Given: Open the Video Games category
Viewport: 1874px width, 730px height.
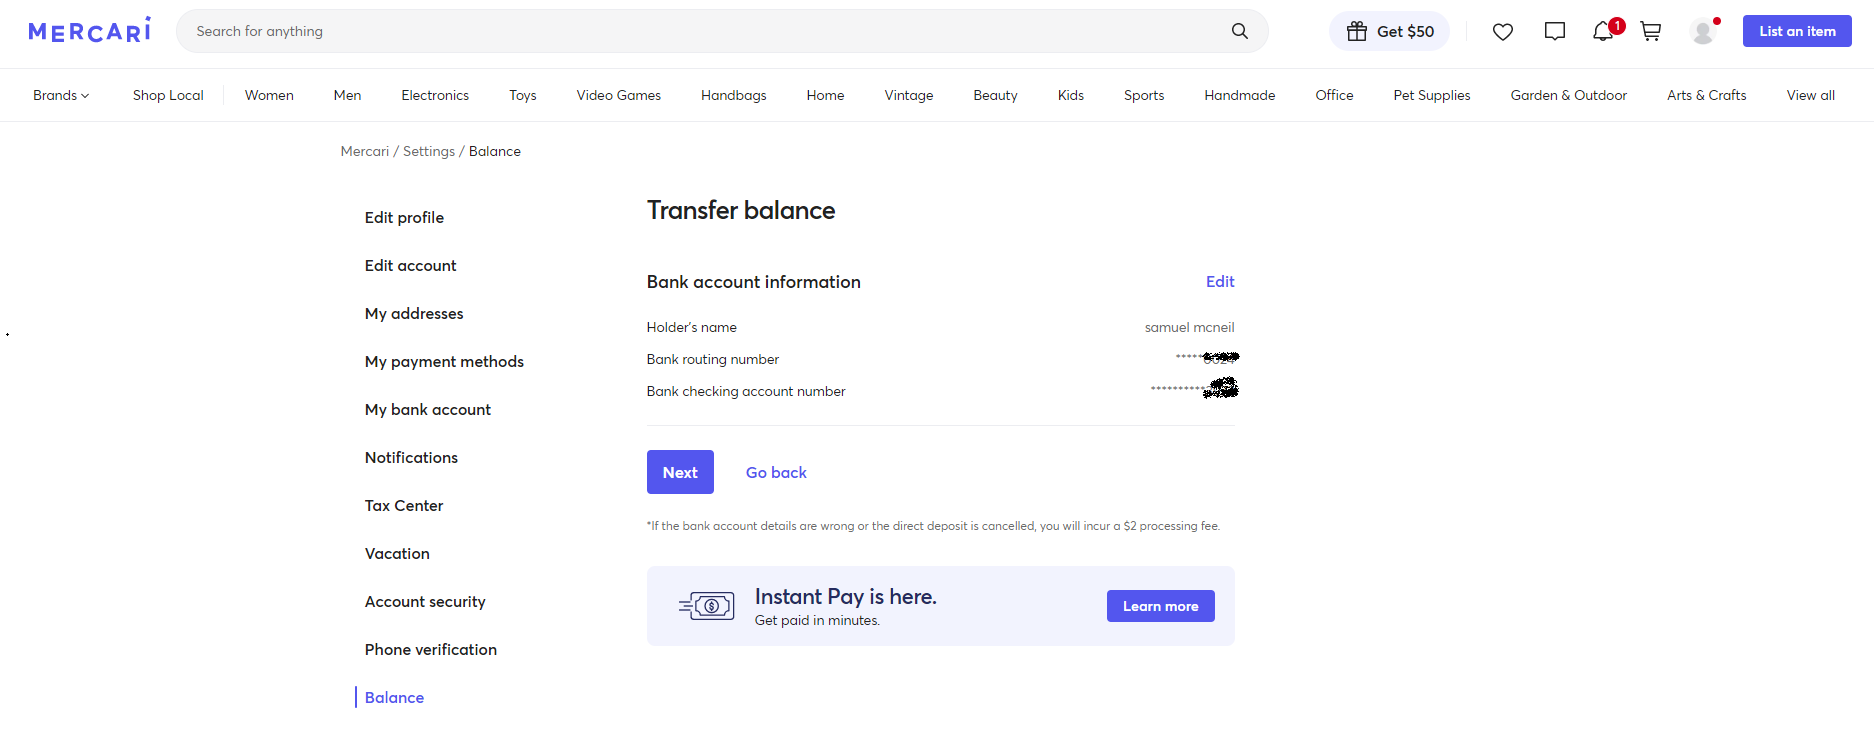Looking at the screenshot, I should point(618,95).
